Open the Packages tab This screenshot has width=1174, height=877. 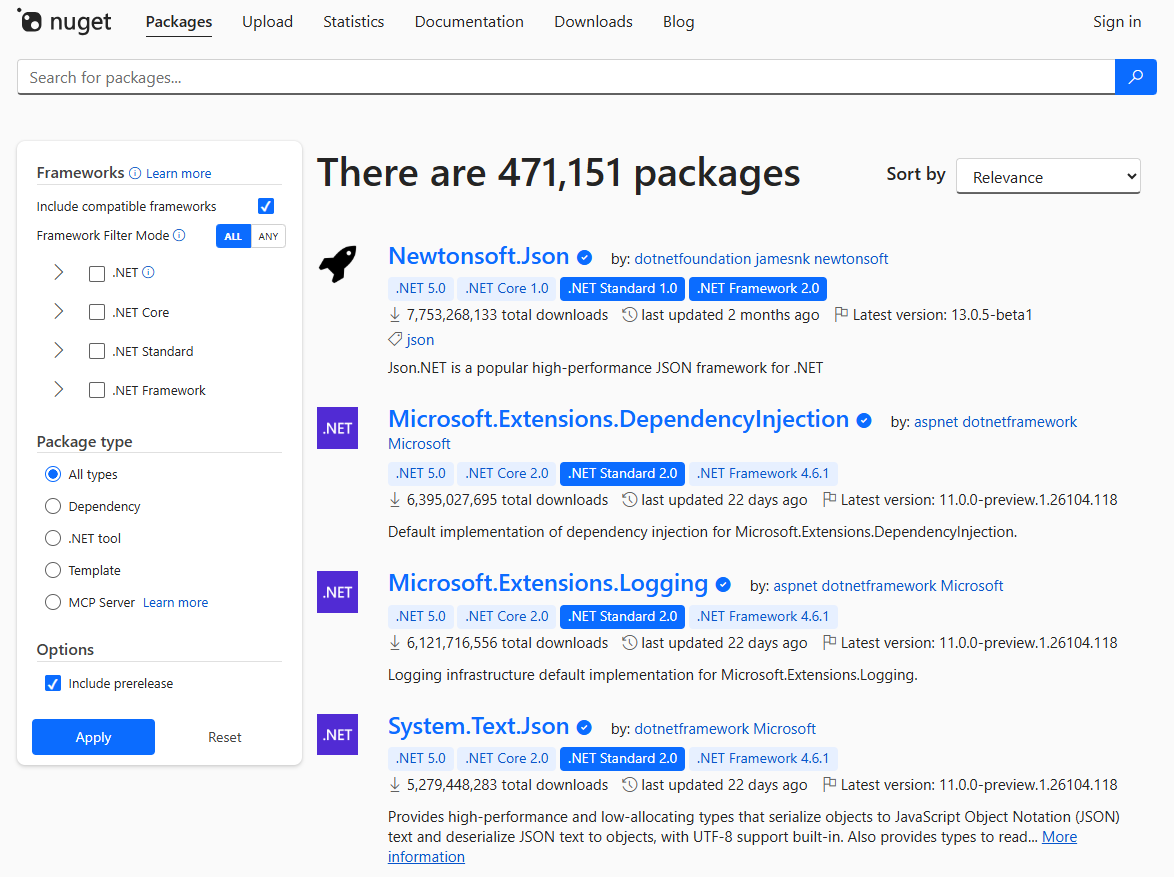[x=179, y=22]
